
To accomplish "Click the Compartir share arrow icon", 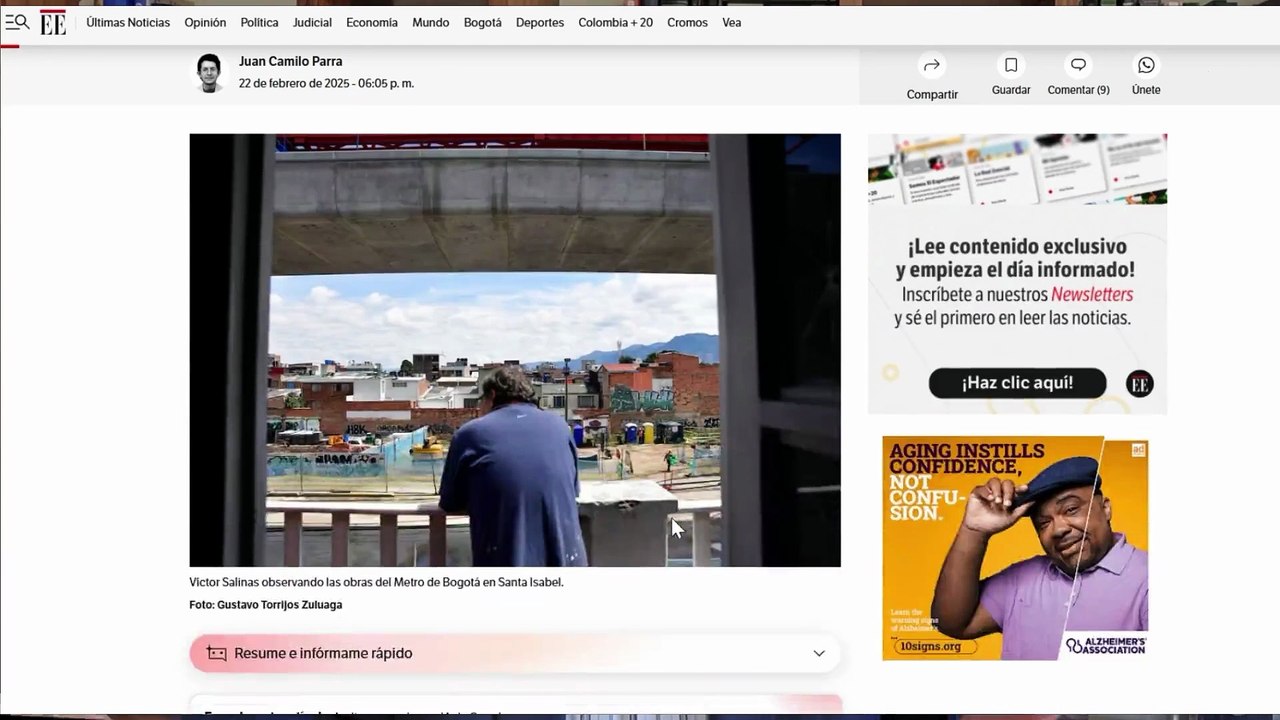I will coord(932,66).
